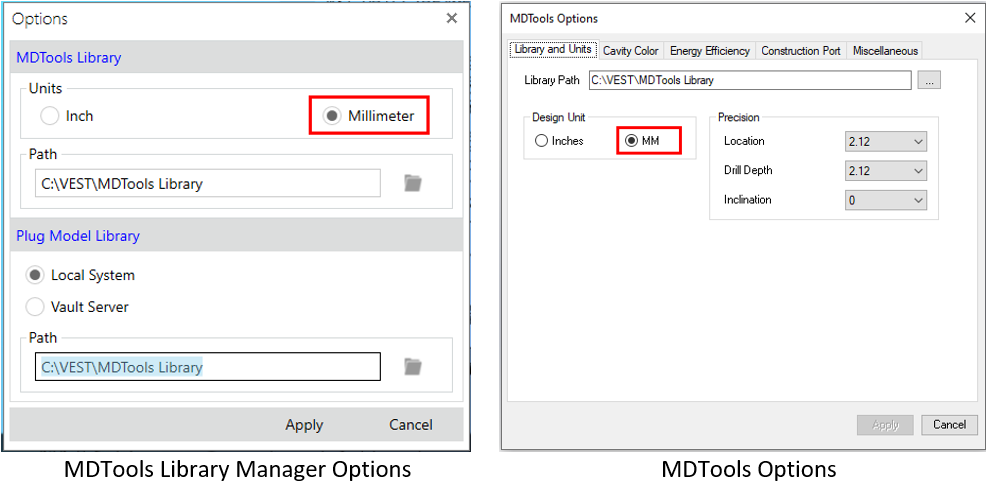
Task: Switch to the Library and Units tab
Action: (x=553, y=50)
